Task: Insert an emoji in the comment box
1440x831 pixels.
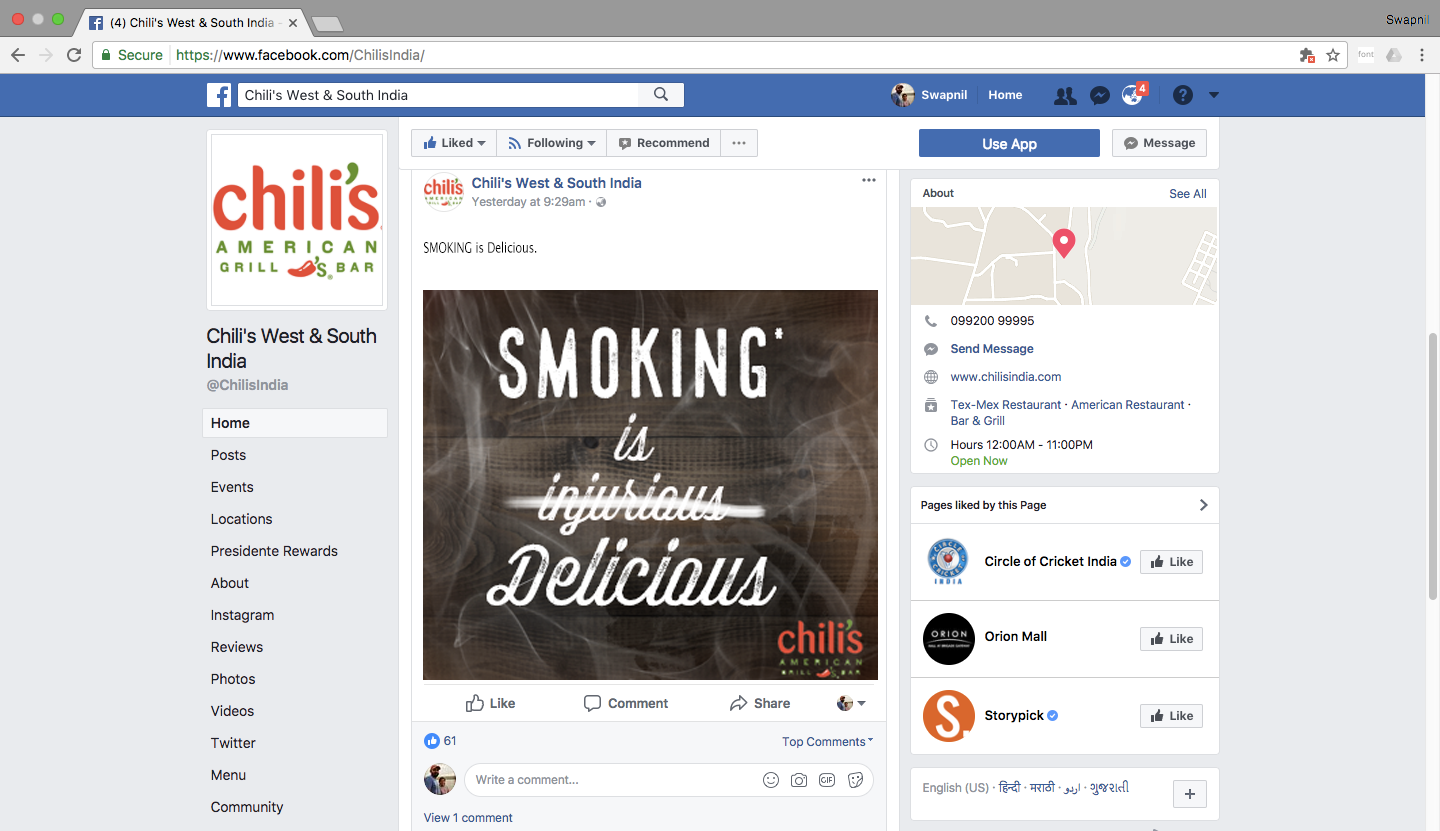Action: (x=770, y=780)
